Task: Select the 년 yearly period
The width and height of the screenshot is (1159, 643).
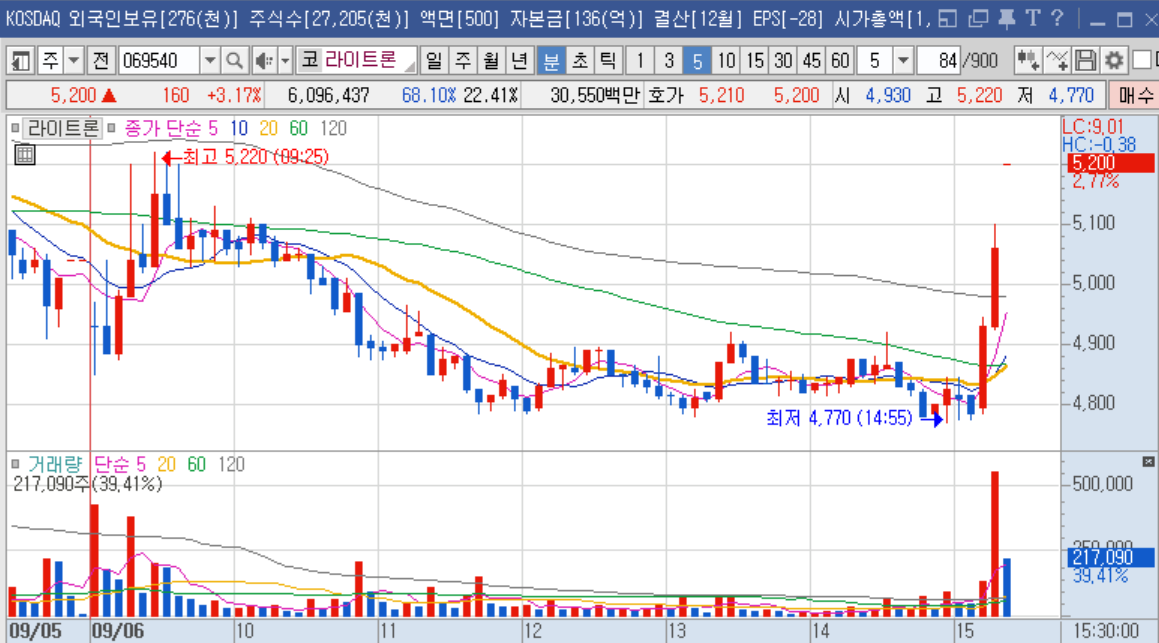Action: 520,61
